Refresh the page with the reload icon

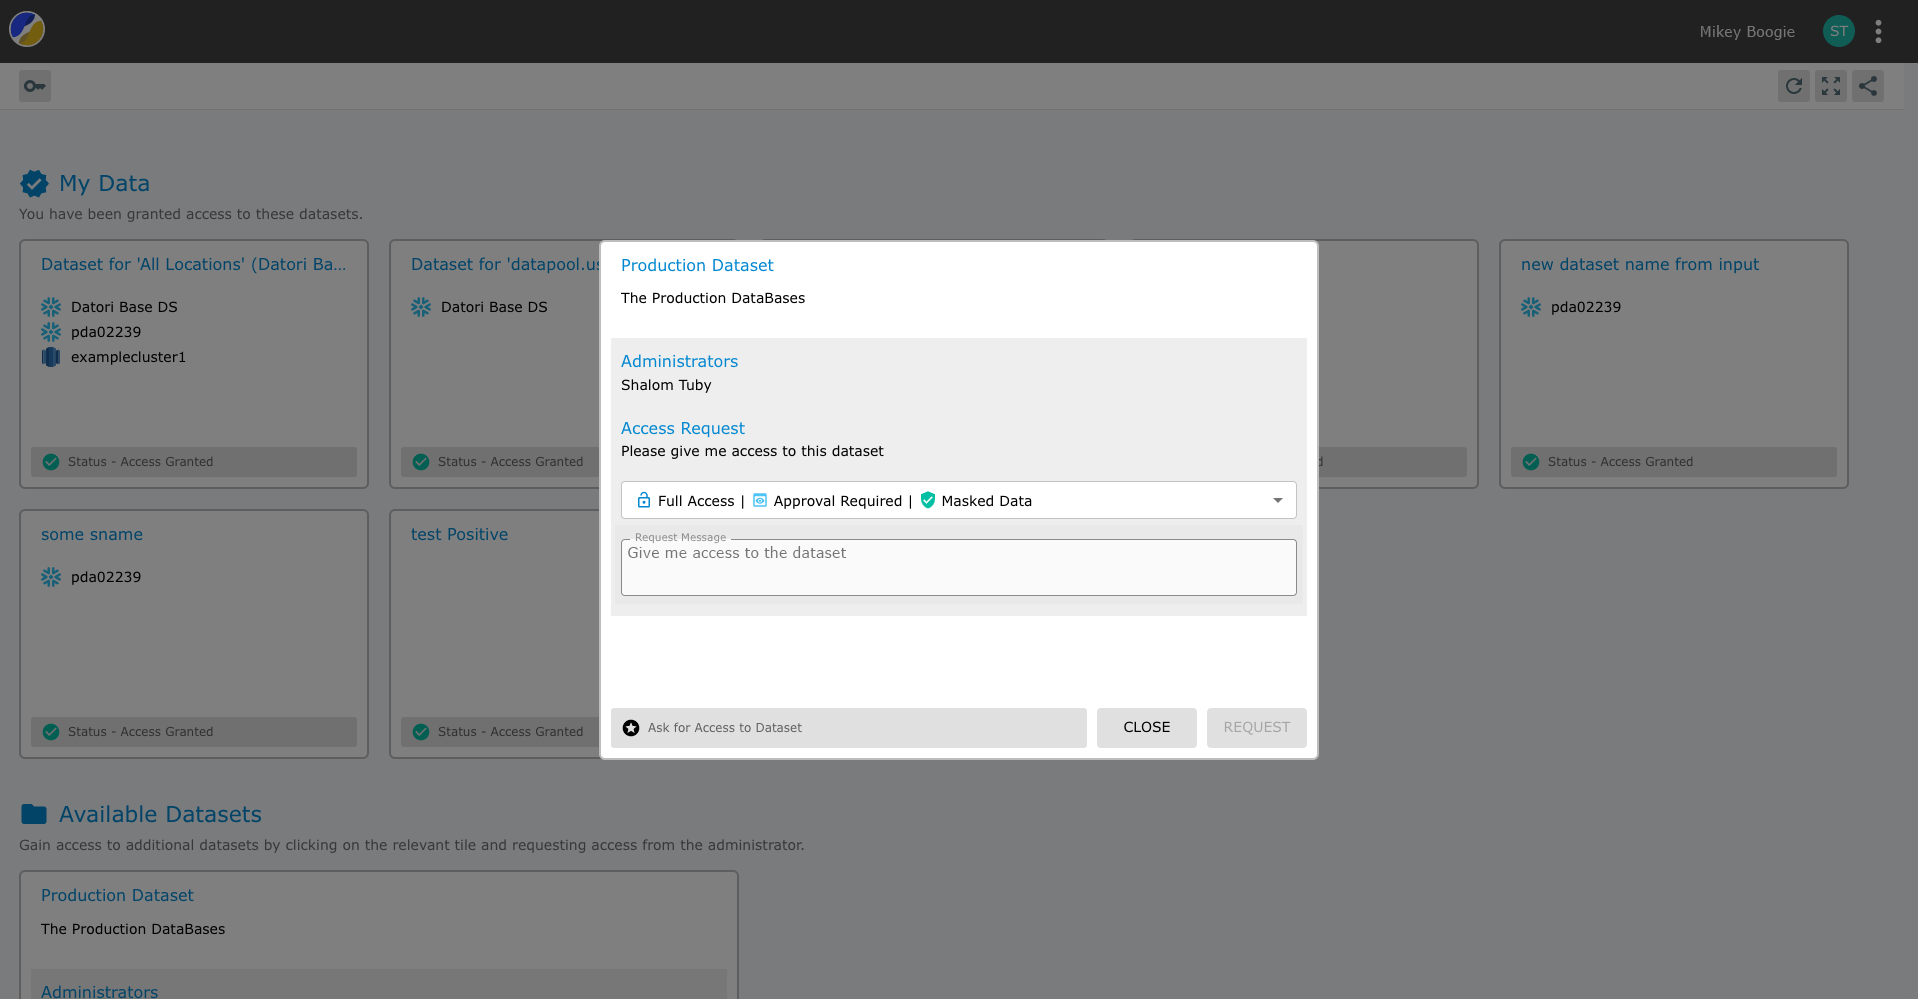click(x=1794, y=86)
